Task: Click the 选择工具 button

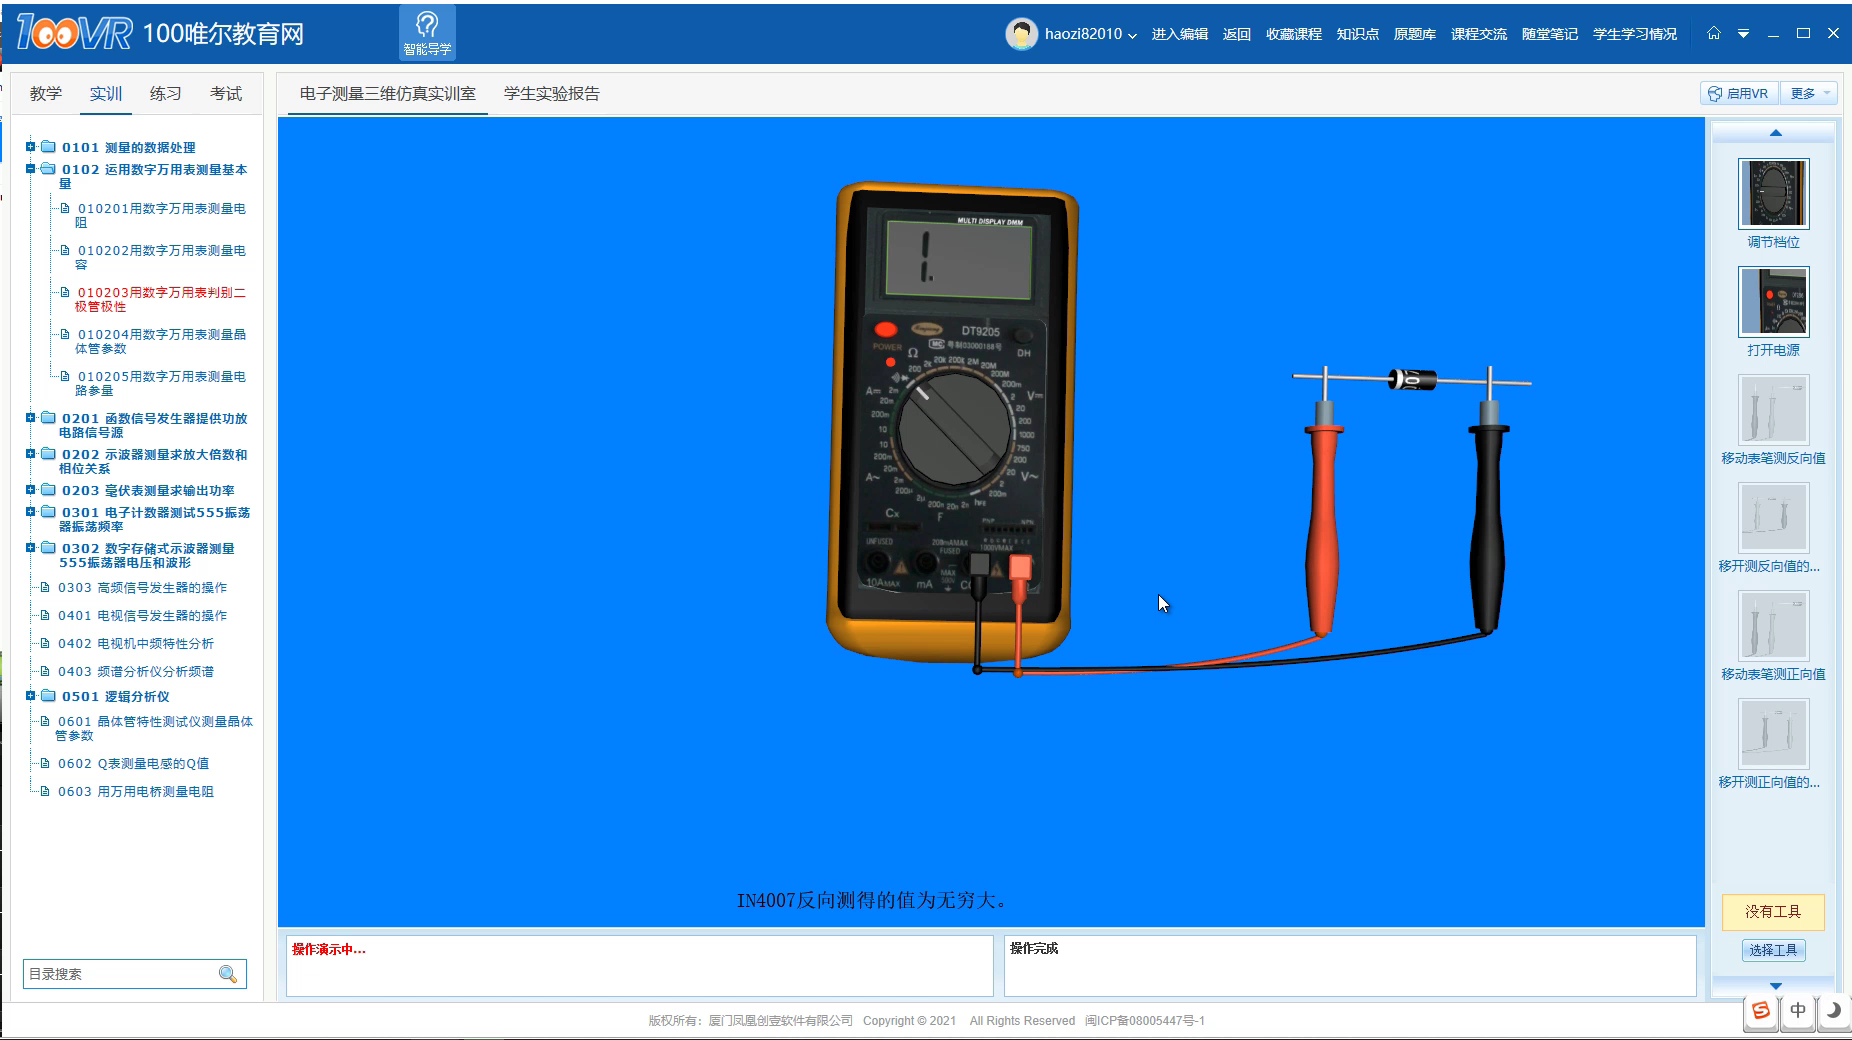Action: click(1773, 950)
